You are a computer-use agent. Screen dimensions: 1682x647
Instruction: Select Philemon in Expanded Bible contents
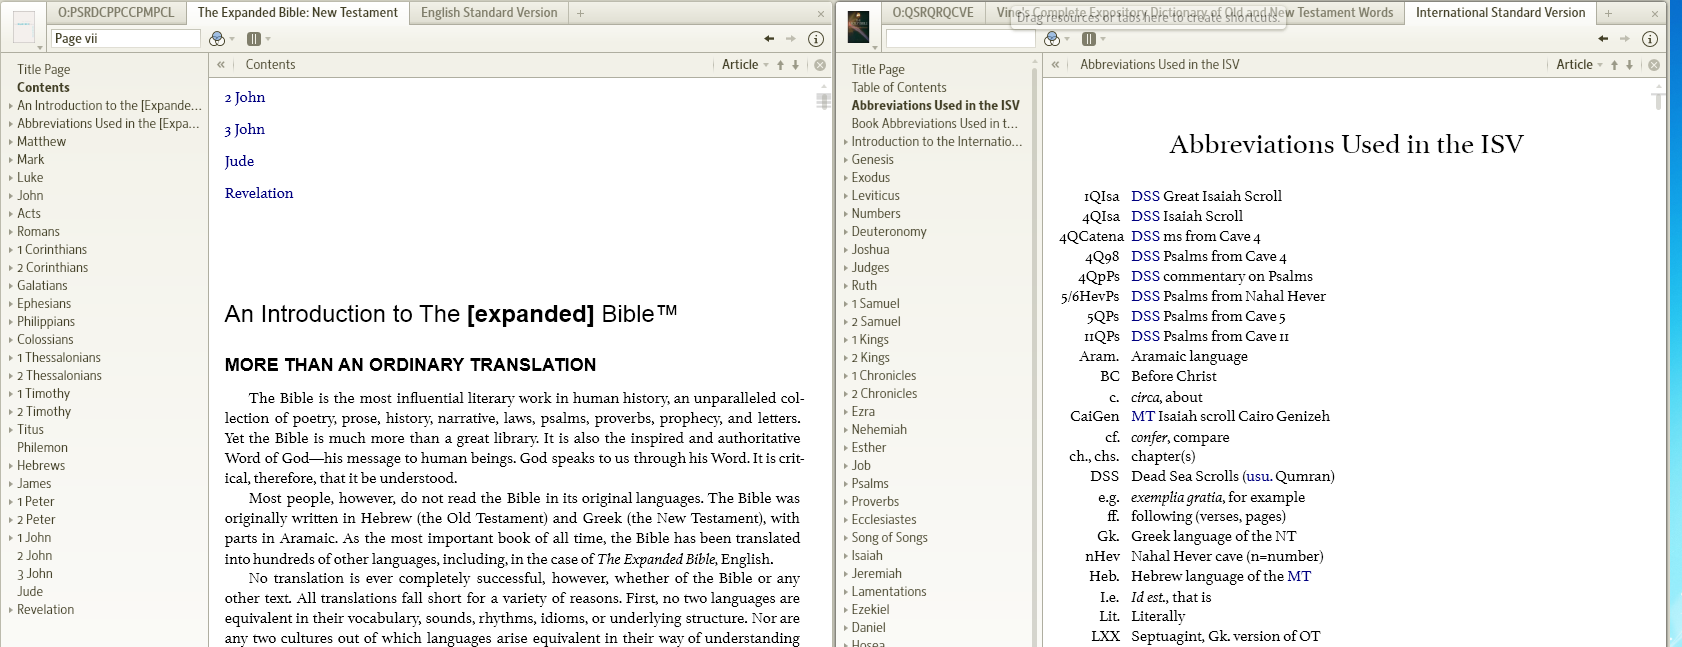(43, 448)
